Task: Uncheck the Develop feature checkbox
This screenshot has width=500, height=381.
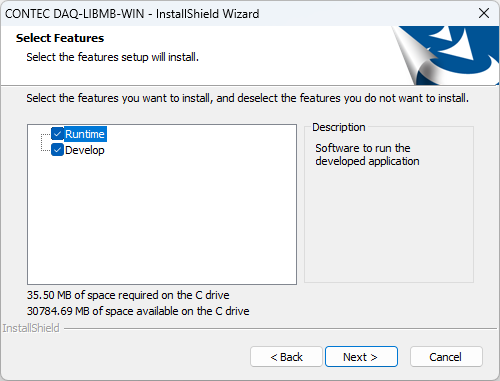Action: pos(57,150)
